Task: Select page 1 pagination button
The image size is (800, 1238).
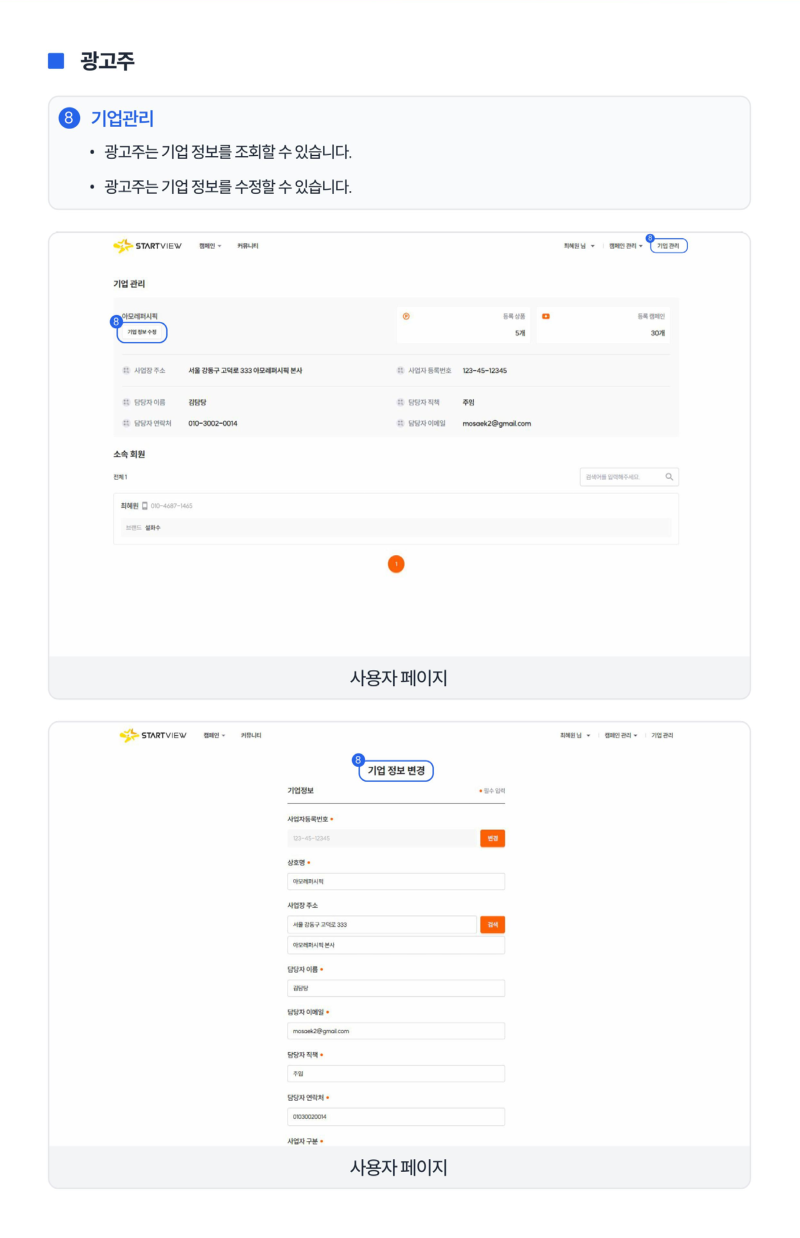Action: [x=396, y=564]
